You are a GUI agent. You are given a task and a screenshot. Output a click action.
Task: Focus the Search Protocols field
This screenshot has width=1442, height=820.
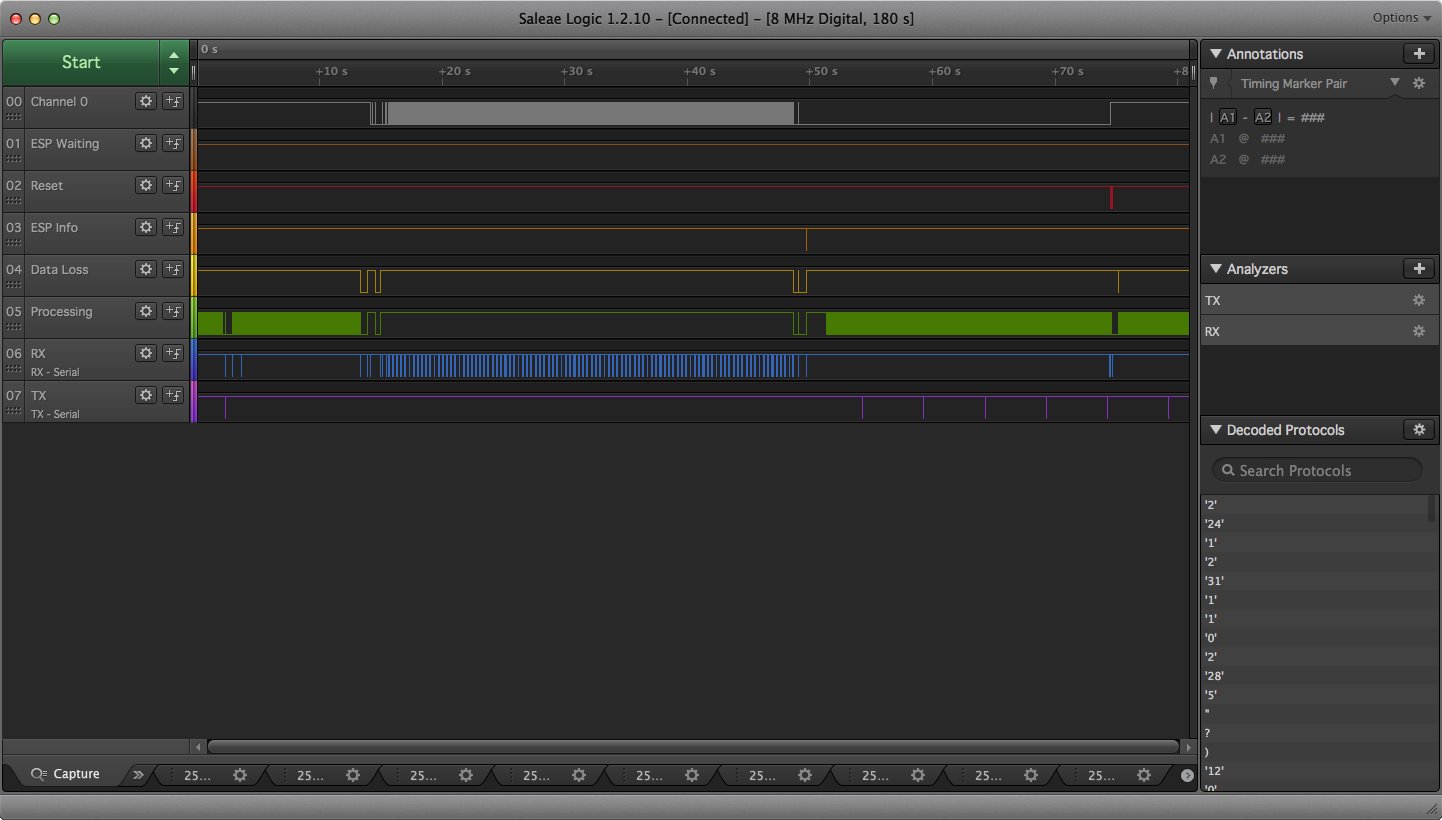click(1317, 470)
